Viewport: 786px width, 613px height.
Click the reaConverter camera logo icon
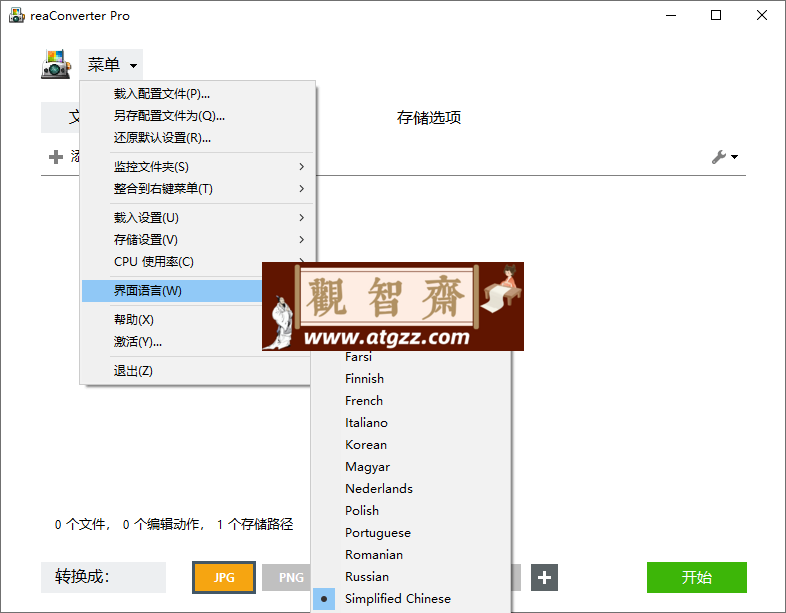tap(55, 64)
